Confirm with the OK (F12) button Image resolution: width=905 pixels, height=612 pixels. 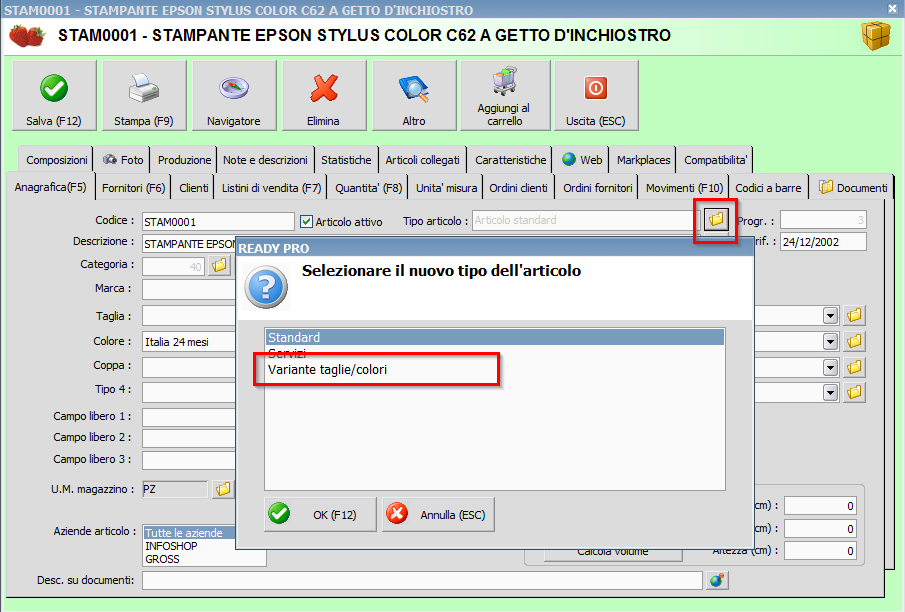pos(320,514)
